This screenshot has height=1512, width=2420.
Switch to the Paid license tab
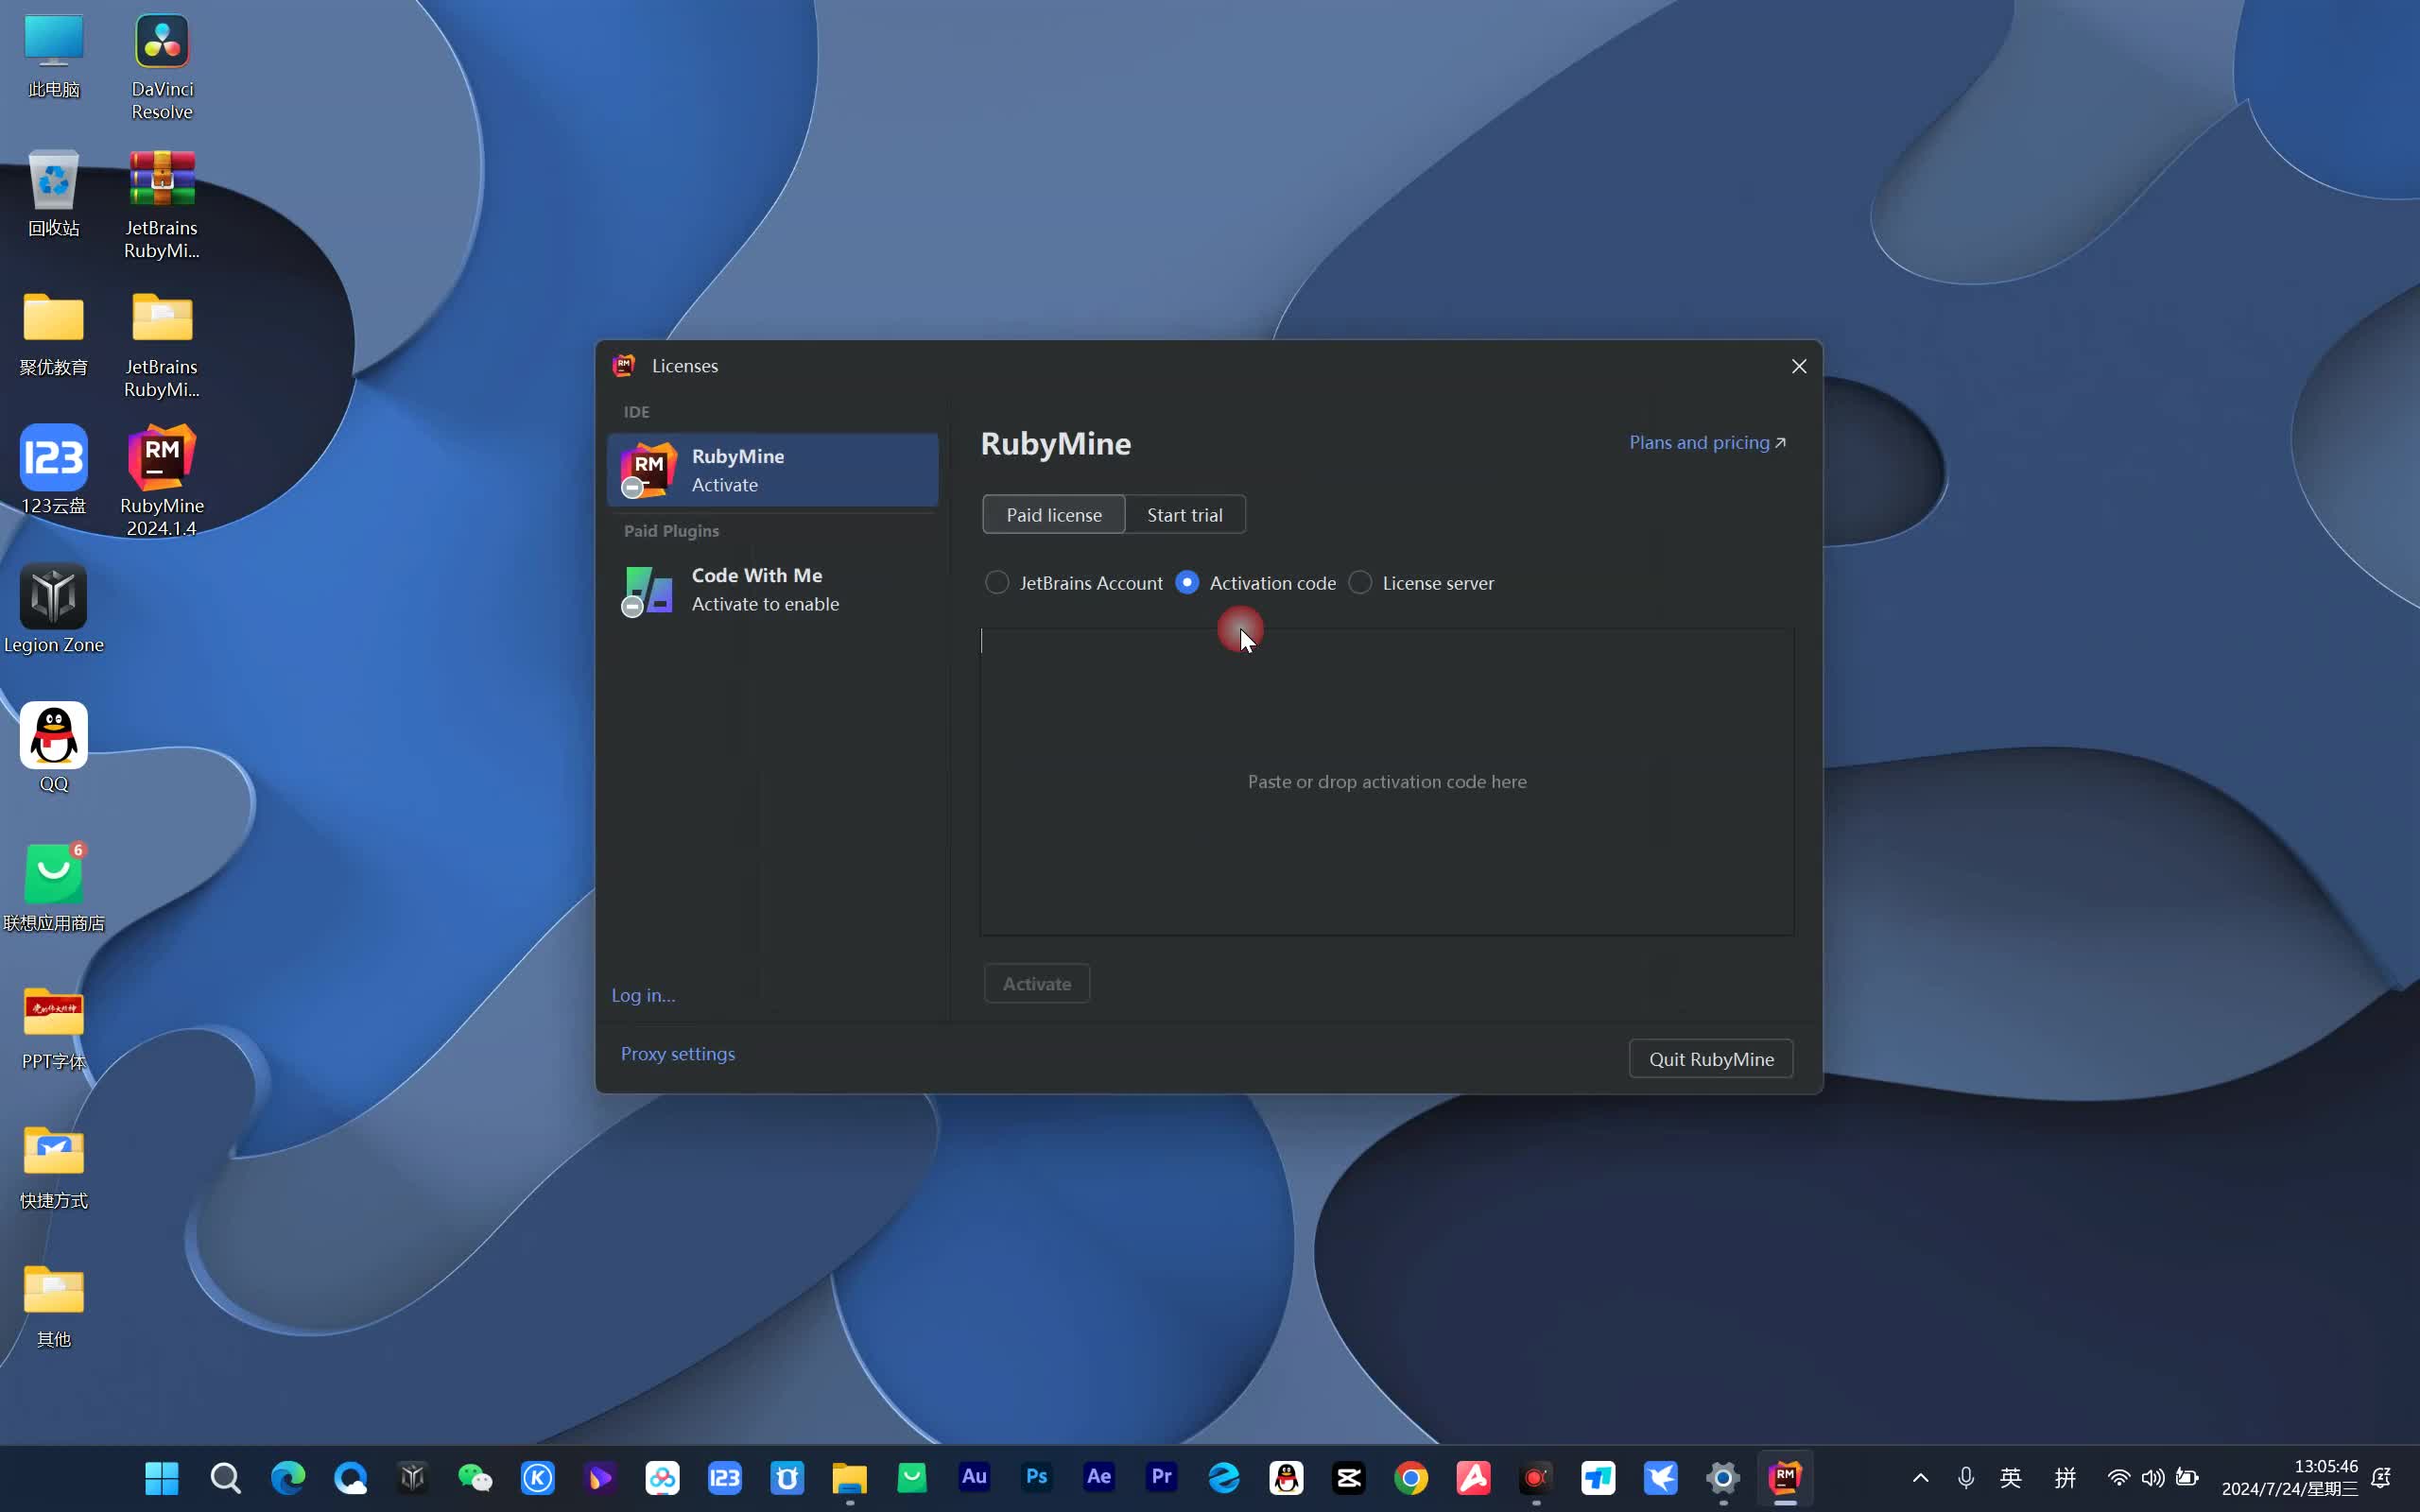(x=1053, y=515)
